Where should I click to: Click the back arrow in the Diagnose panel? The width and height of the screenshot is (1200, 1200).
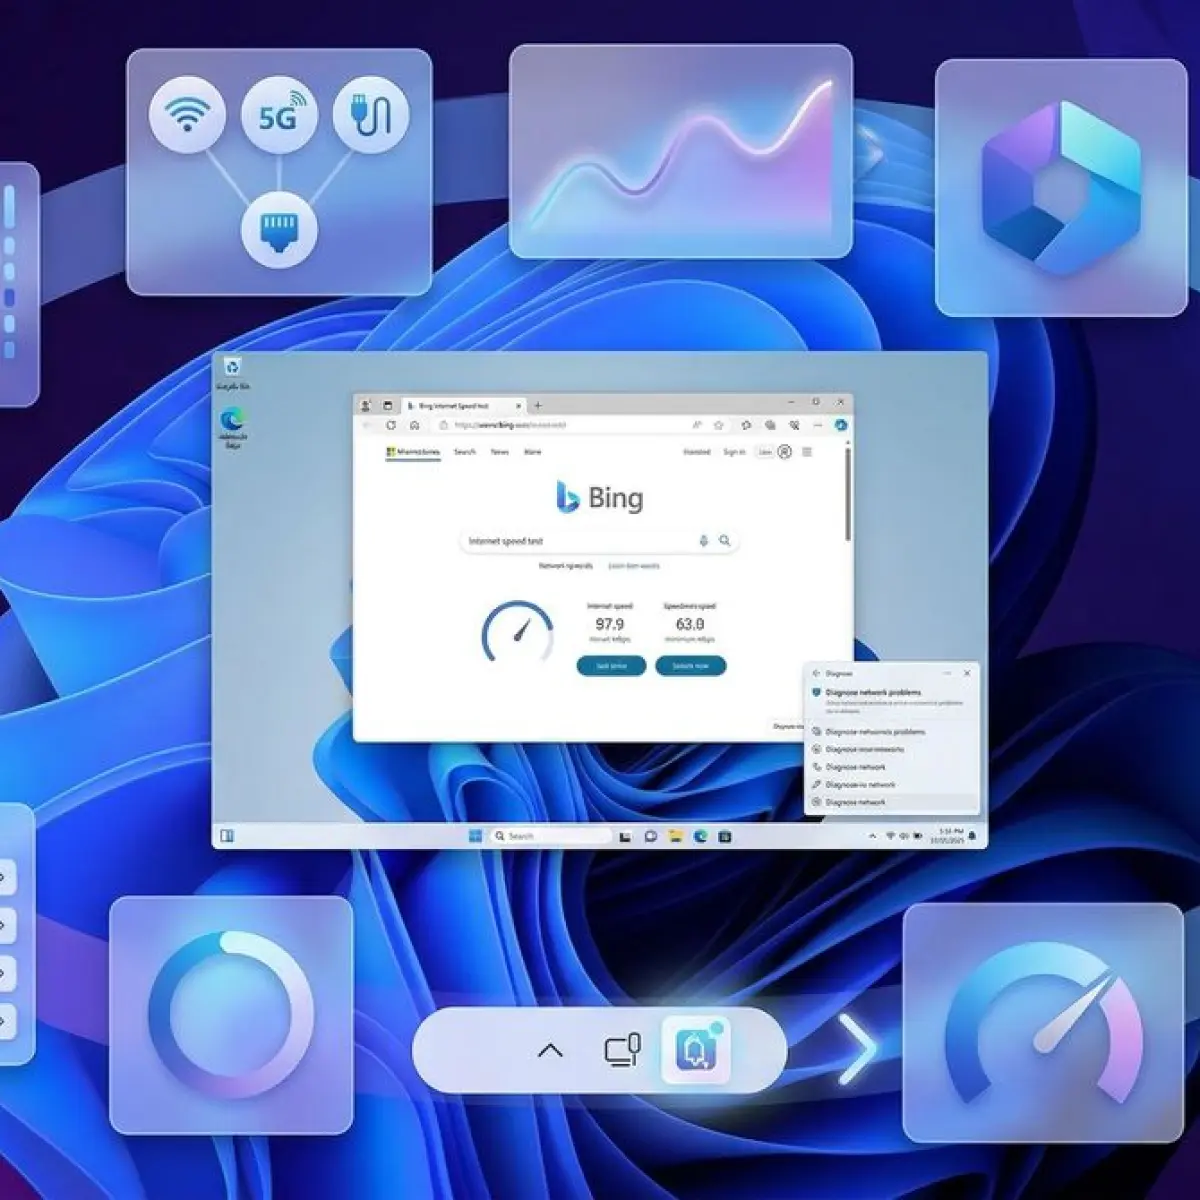[816, 673]
